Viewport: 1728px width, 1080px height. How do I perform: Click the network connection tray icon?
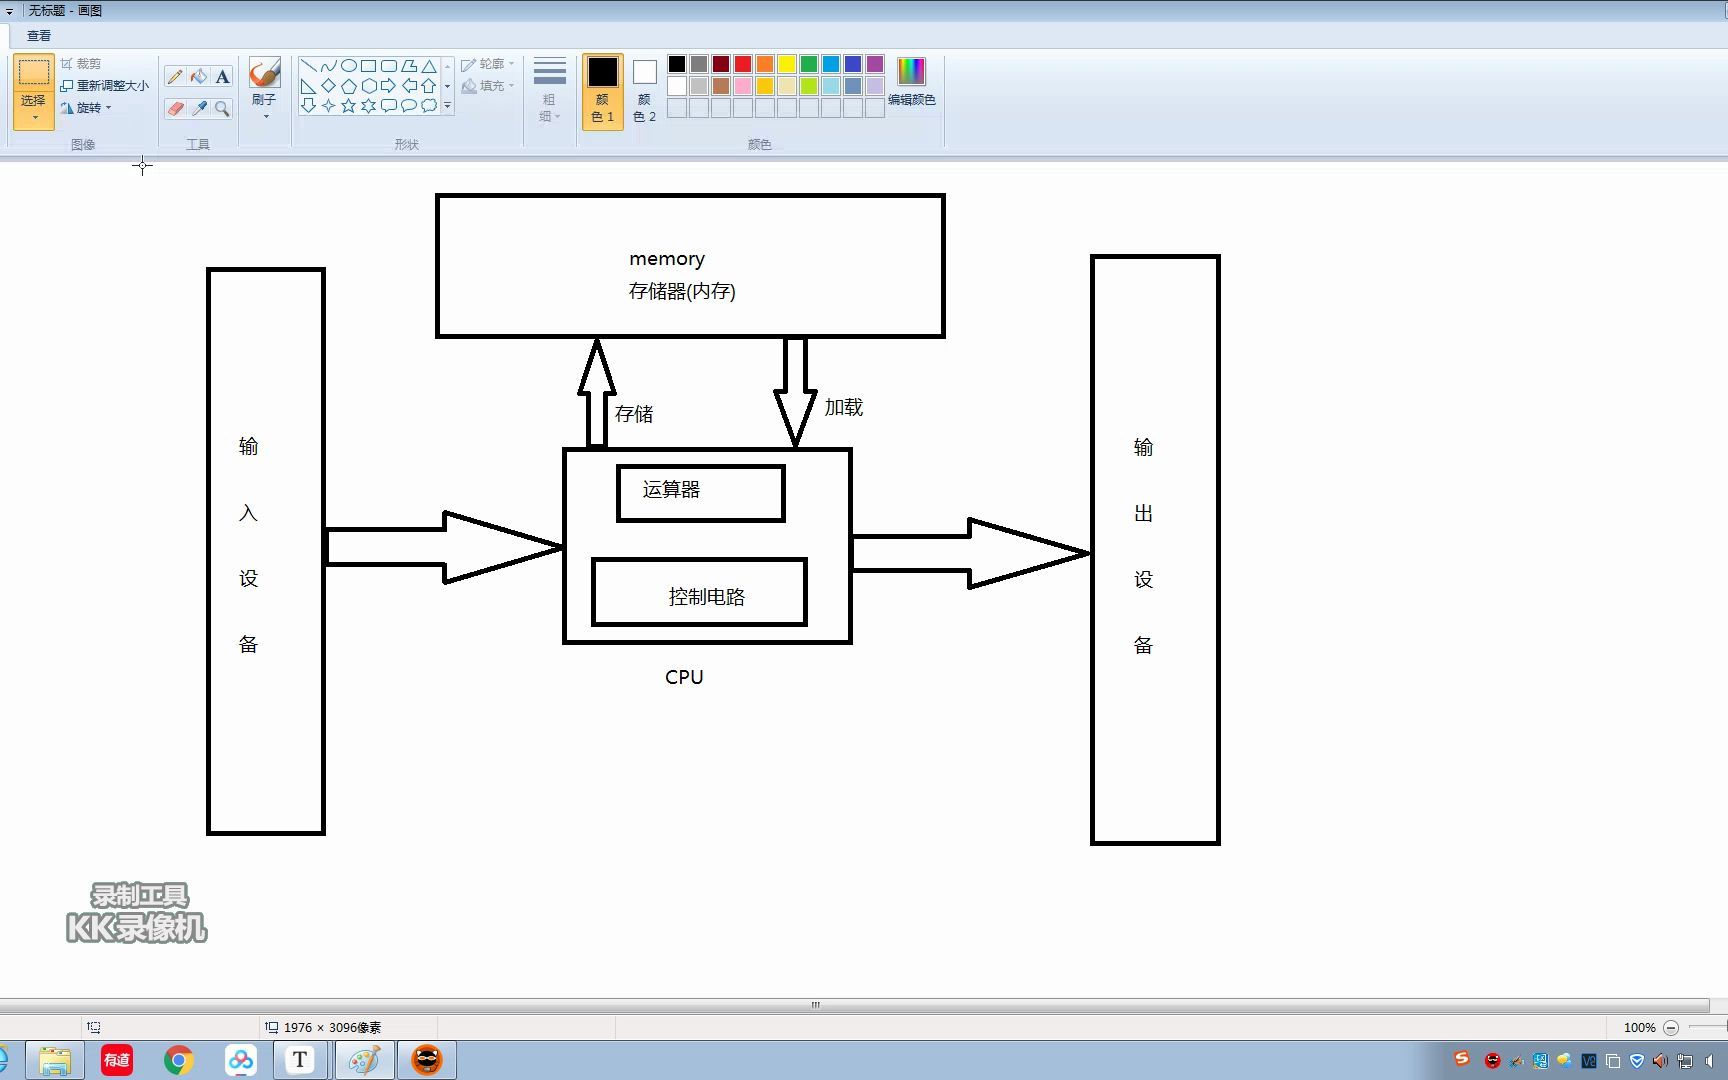click(x=1685, y=1061)
